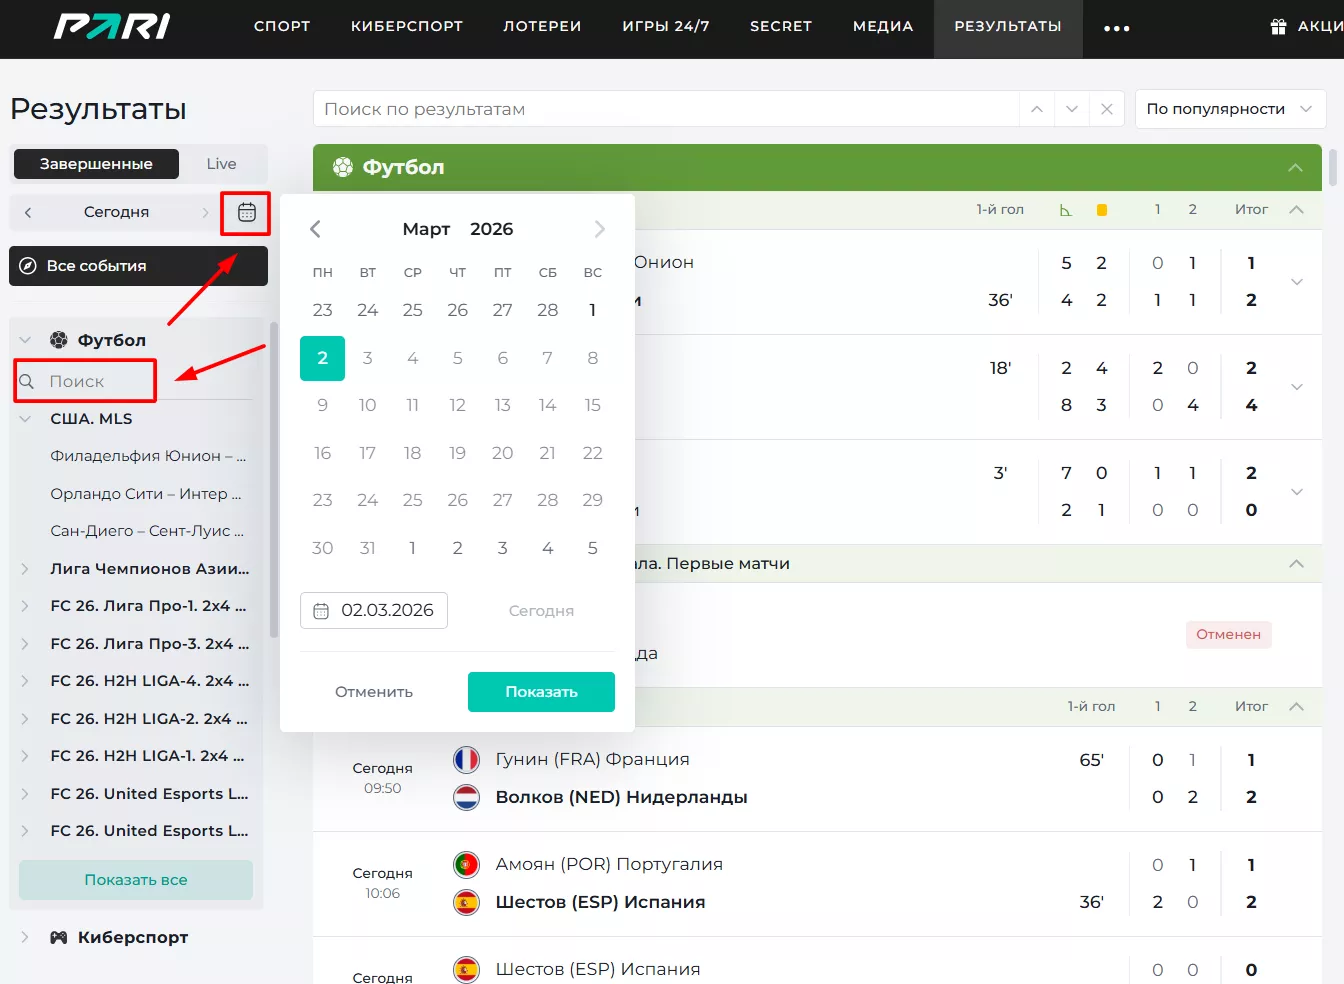Open the Киберспорт top menu item

tap(406, 27)
